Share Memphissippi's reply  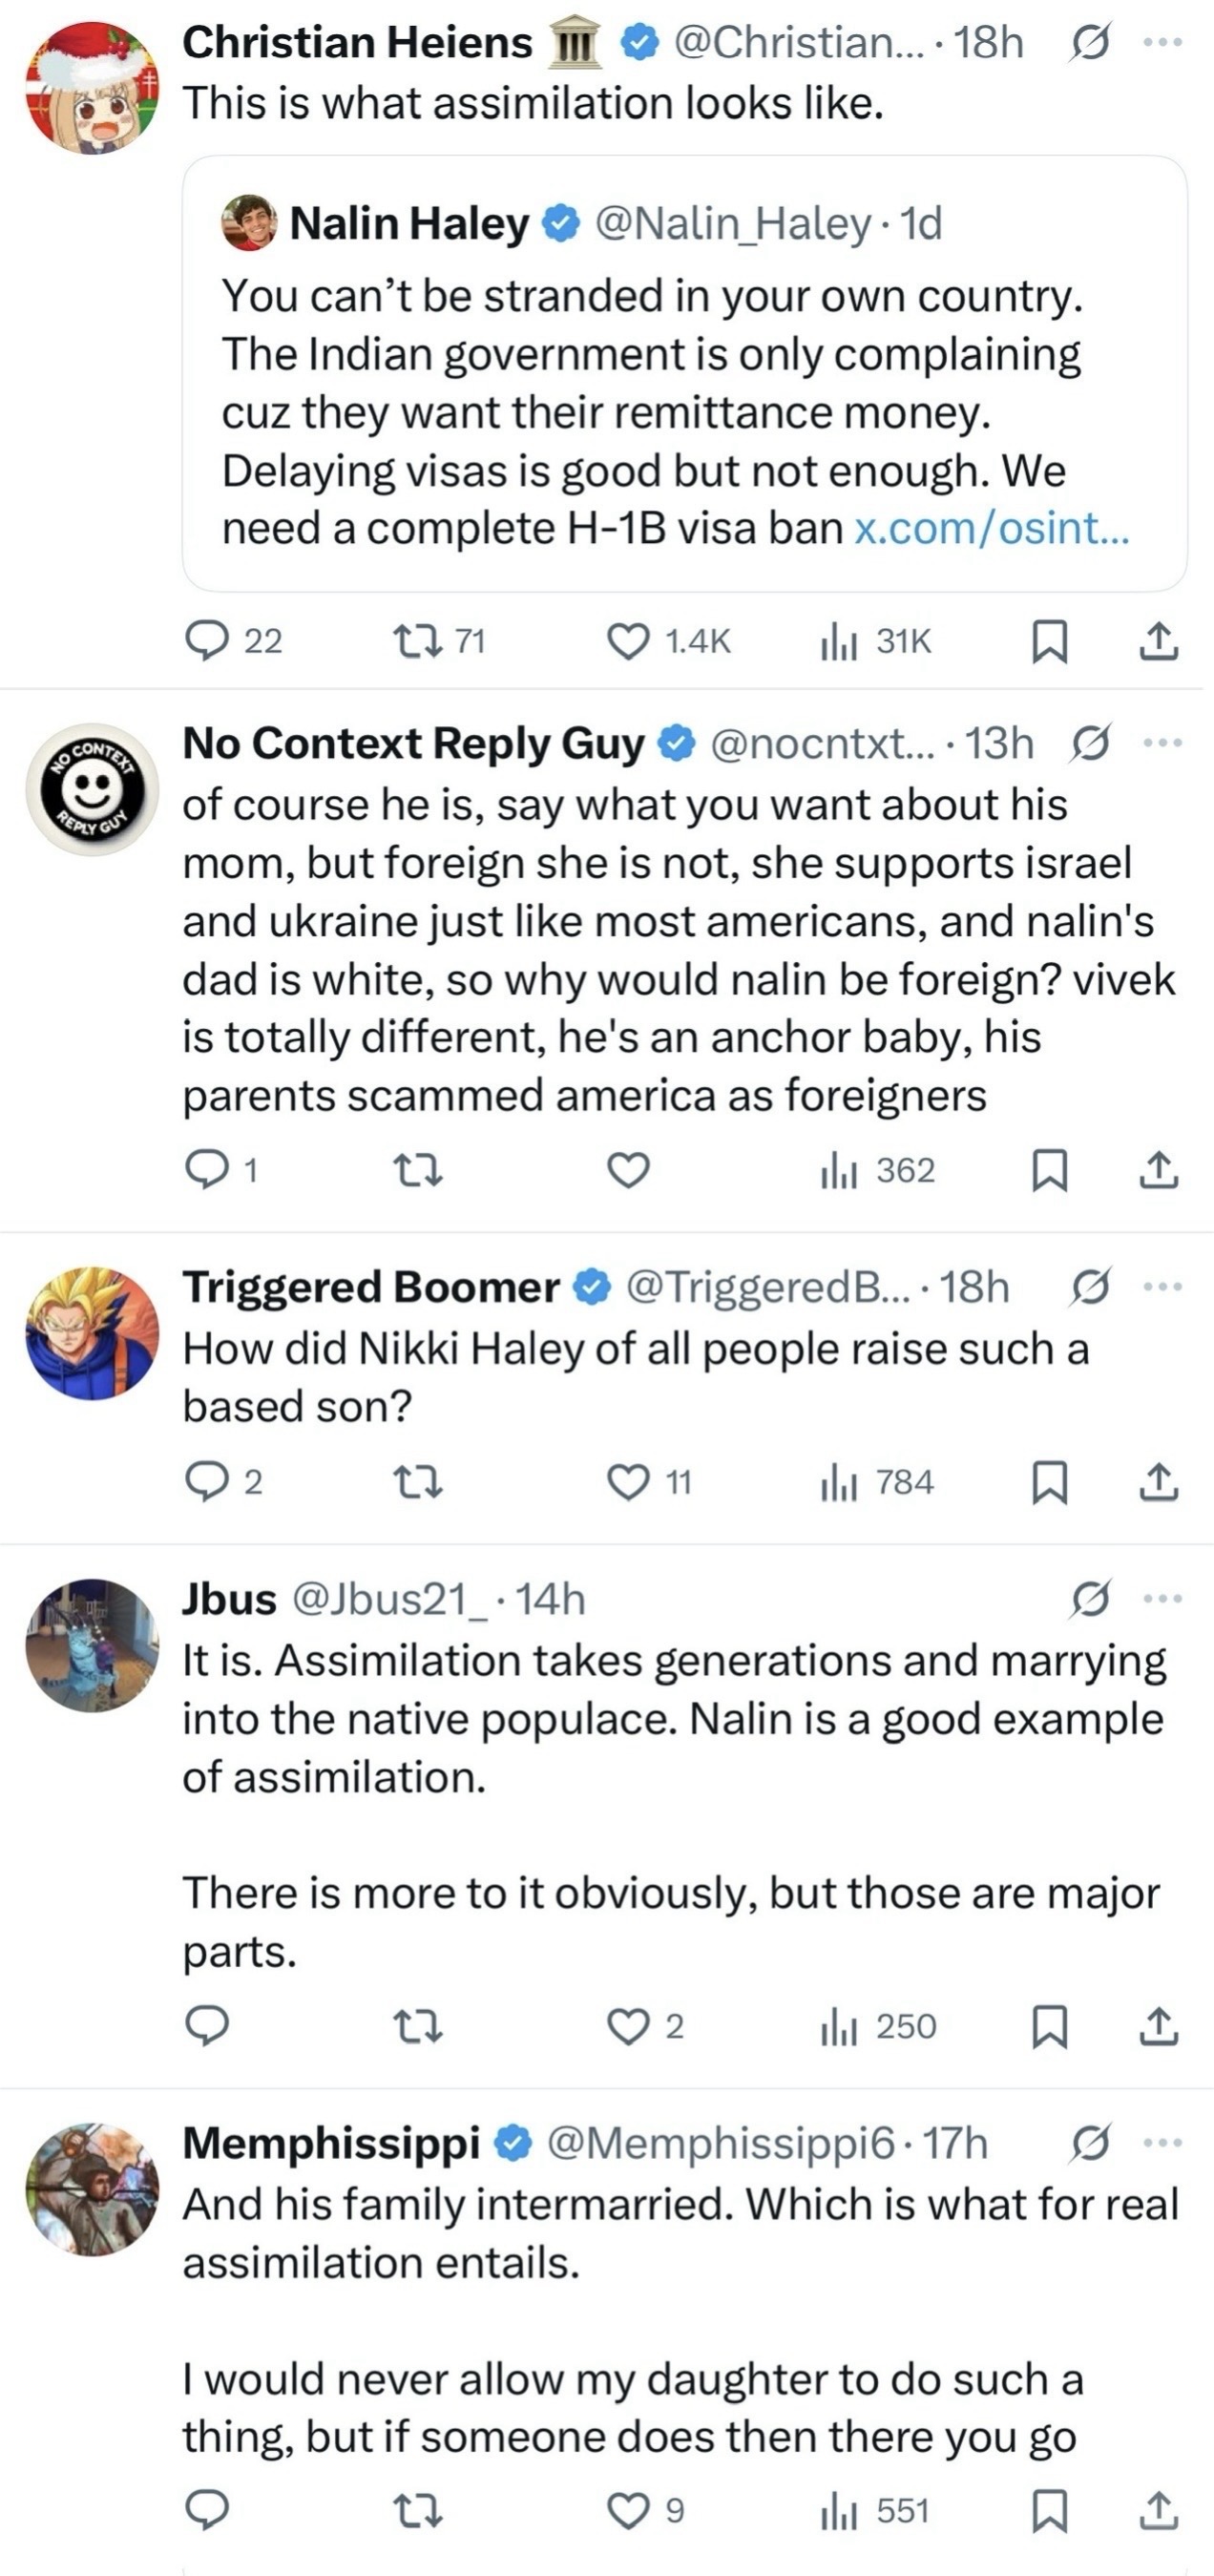pyautogui.click(x=1158, y=2510)
